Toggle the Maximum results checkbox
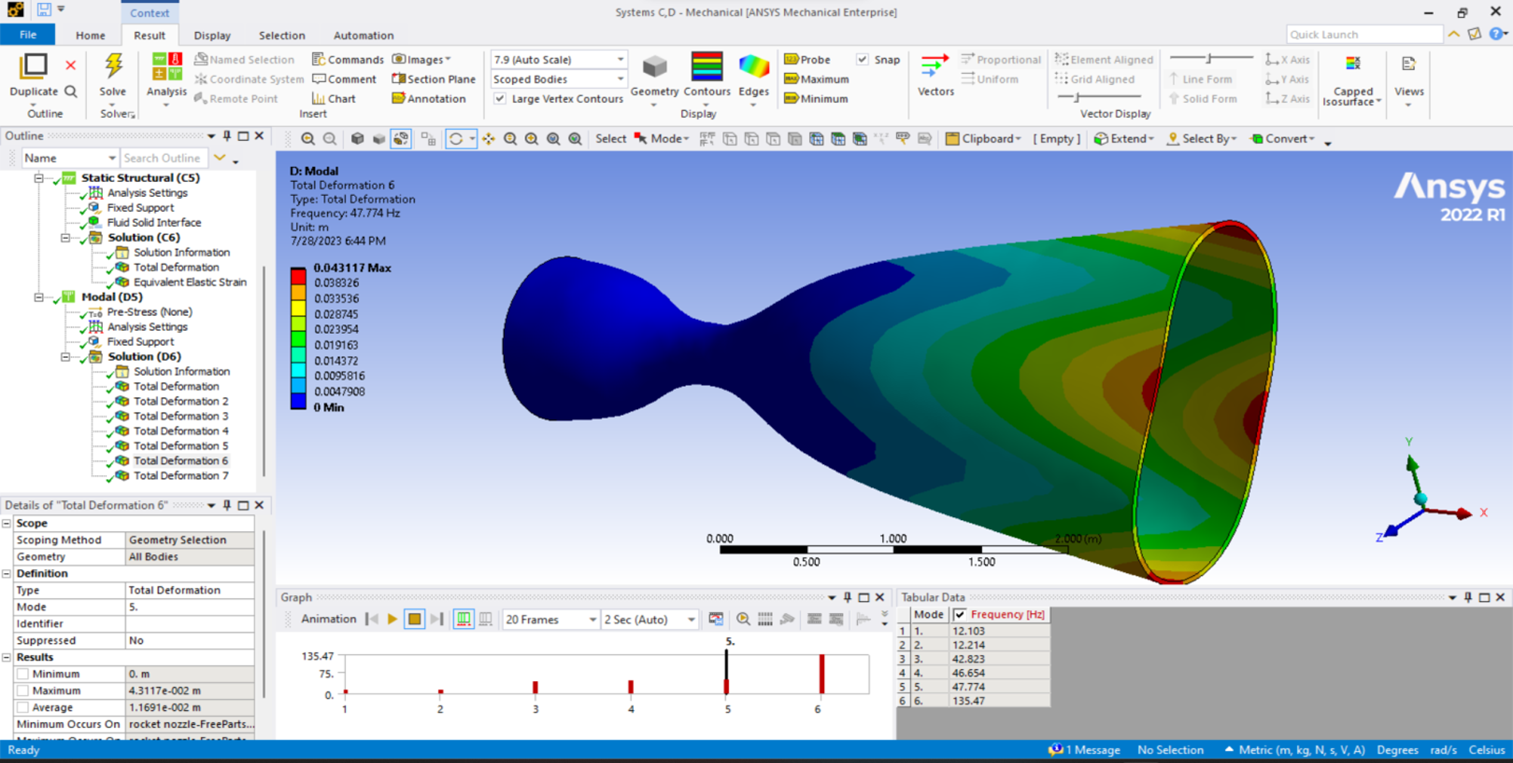Image resolution: width=1513 pixels, height=763 pixels. pos(22,691)
